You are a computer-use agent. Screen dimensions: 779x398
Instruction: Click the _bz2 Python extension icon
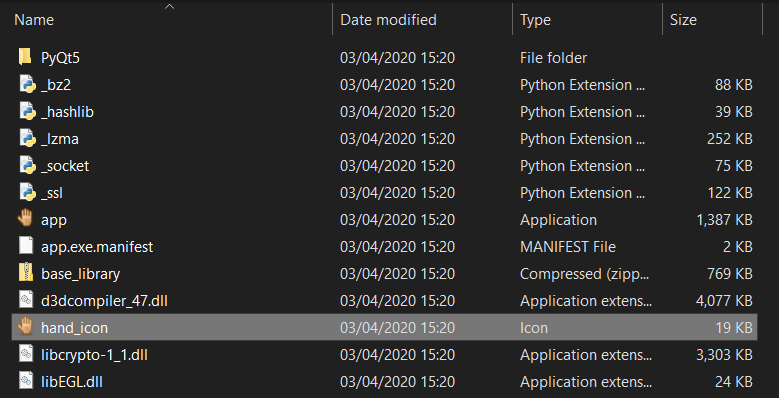[26, 84]
